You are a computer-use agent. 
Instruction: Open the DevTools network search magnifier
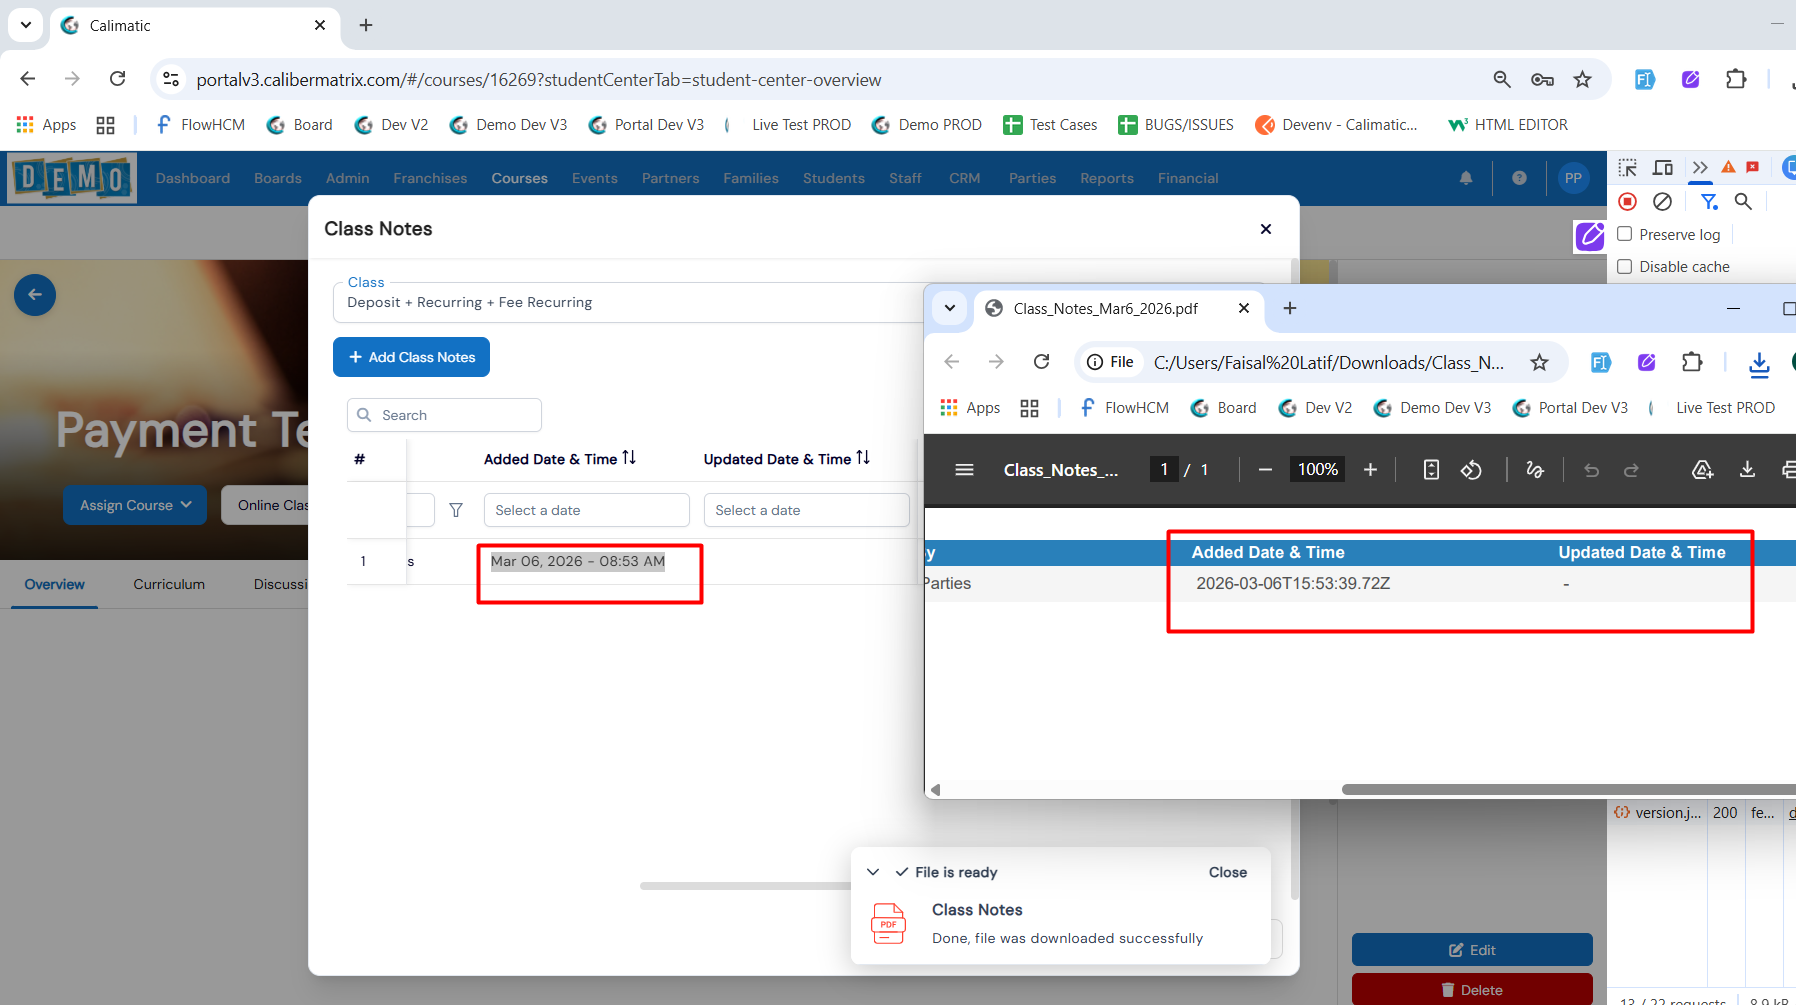pos(1743,202)
